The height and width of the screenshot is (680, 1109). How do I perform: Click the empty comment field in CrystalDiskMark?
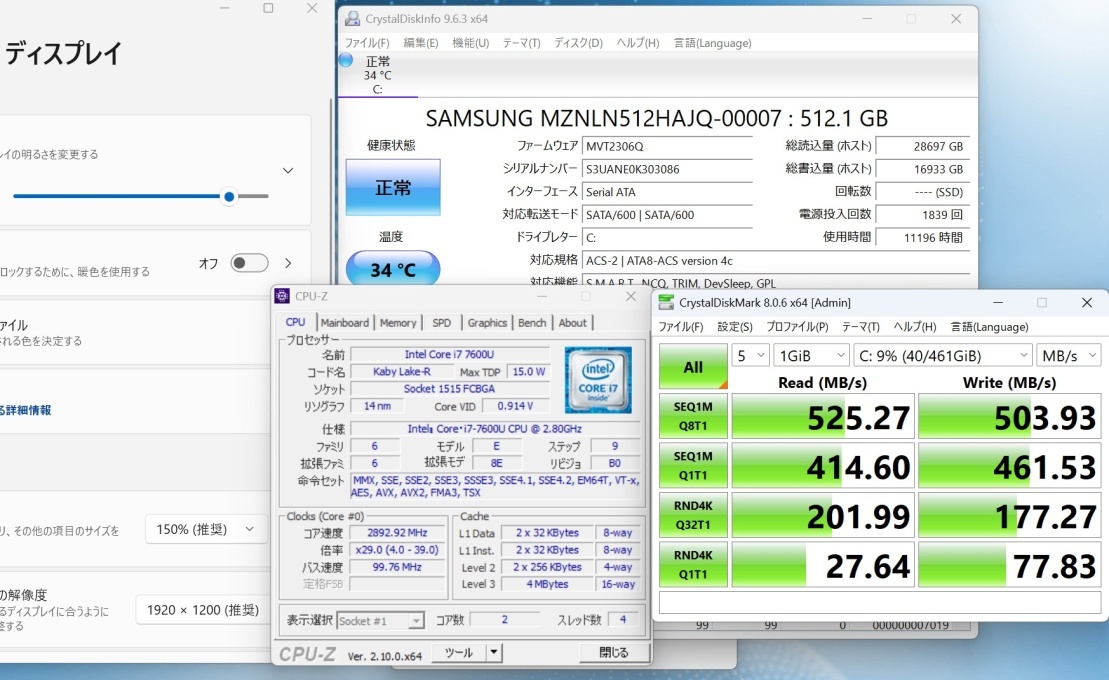coord(880,602)
